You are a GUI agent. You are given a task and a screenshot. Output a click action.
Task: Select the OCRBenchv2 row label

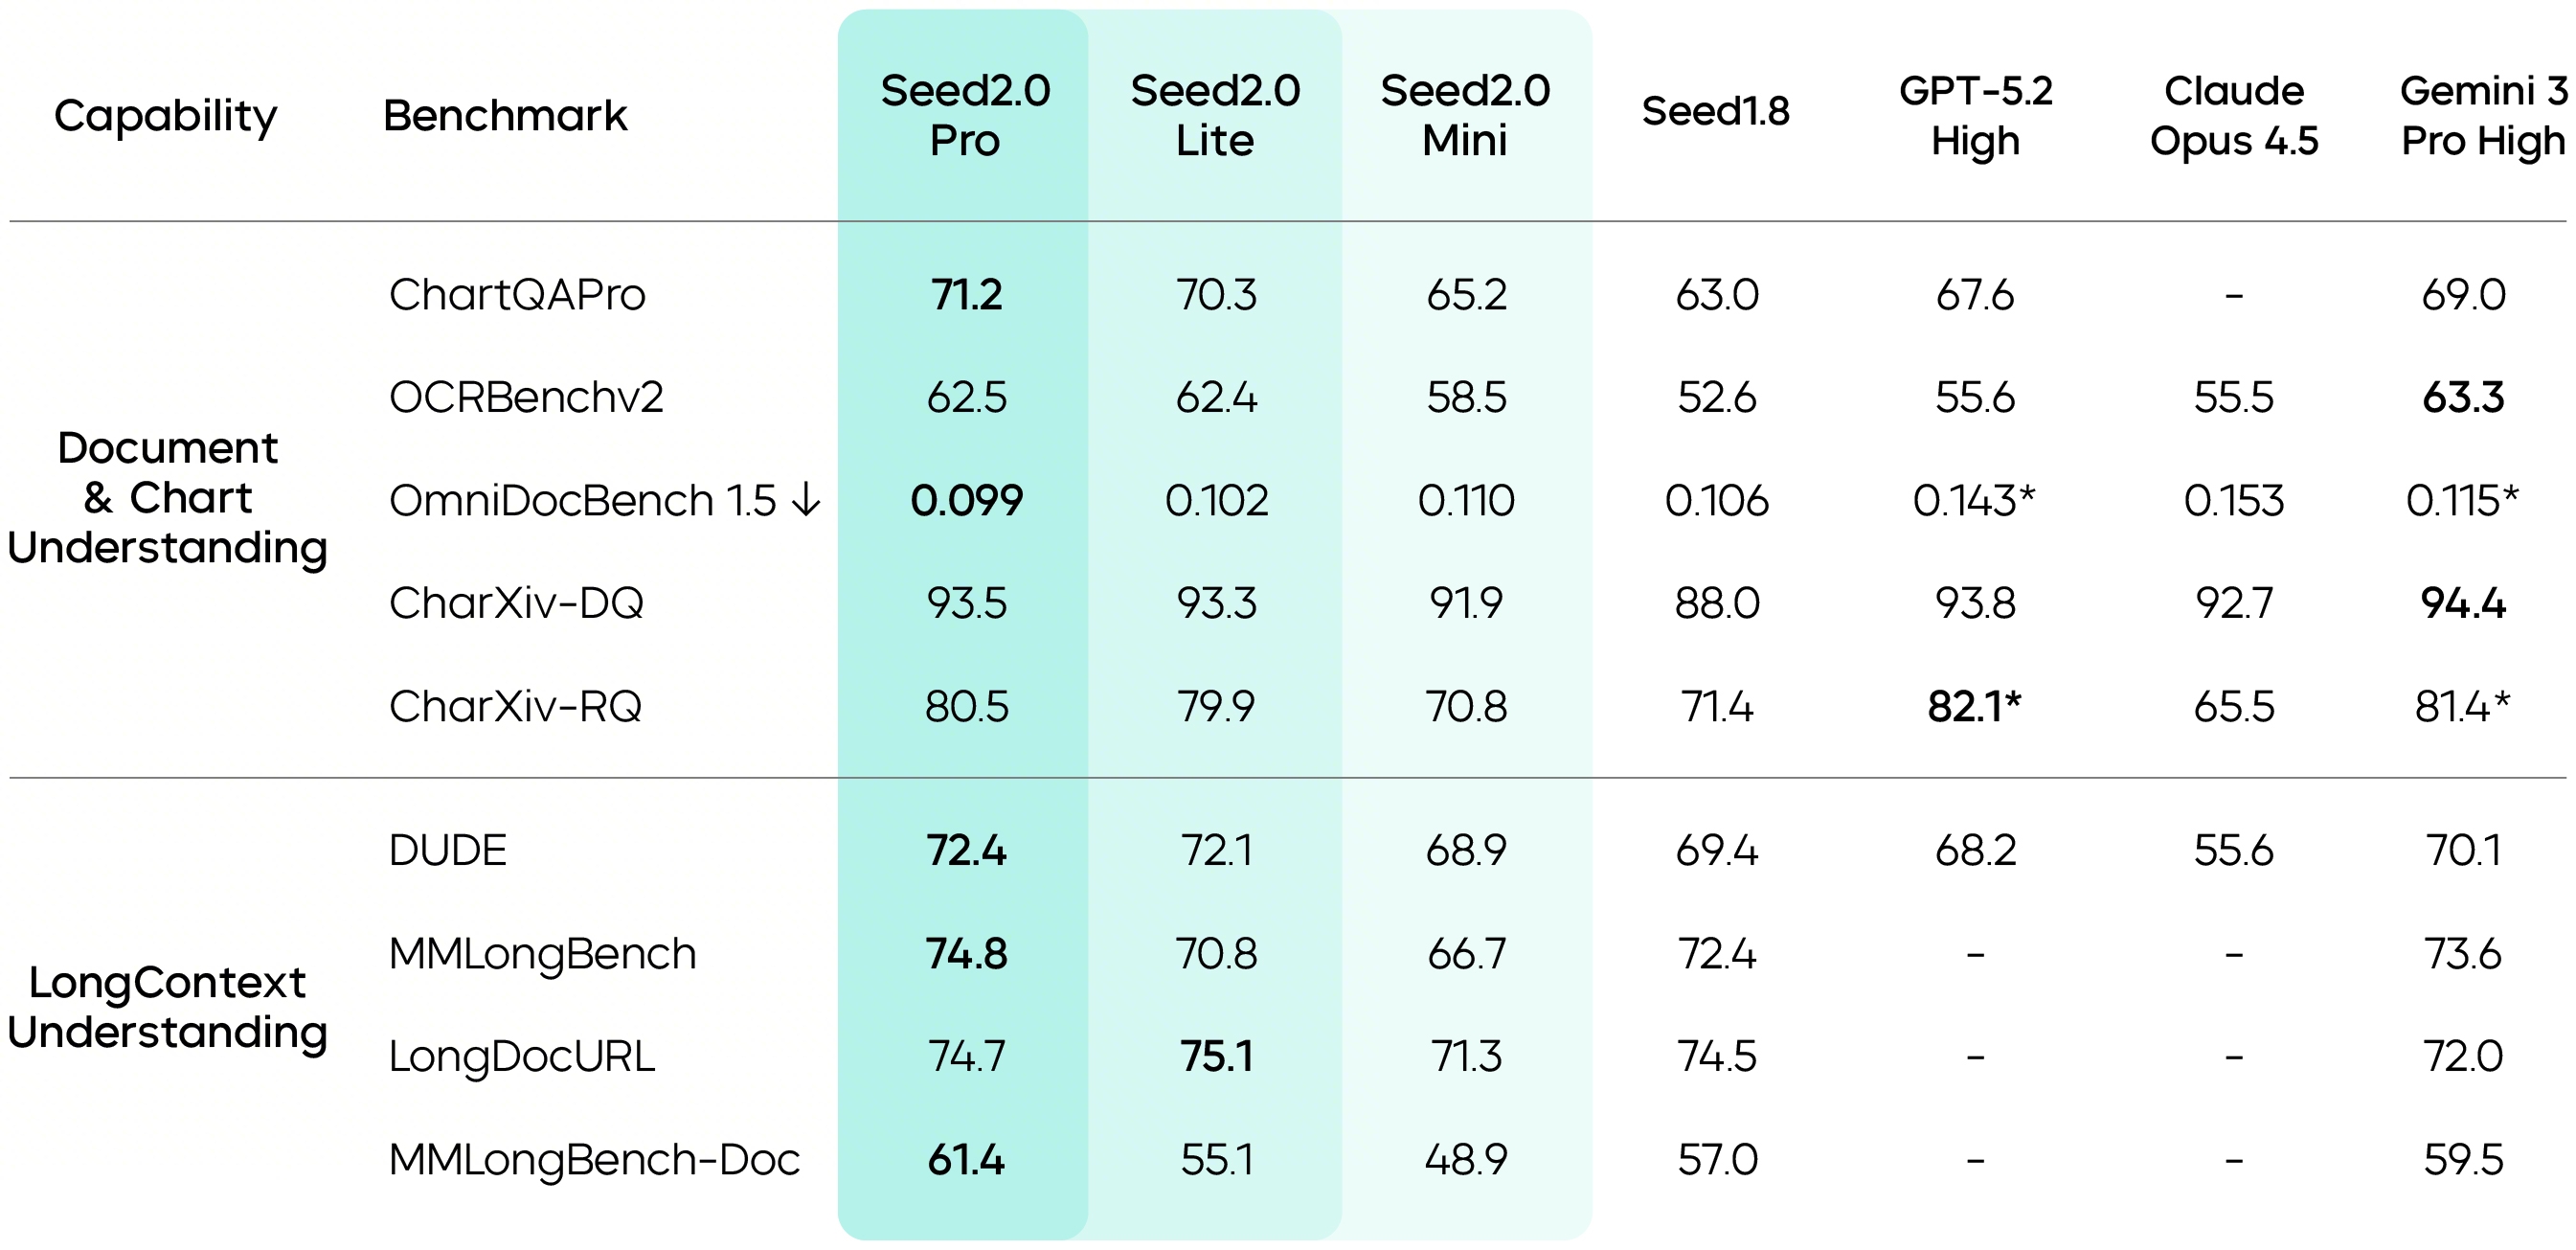[x=526, y=398]
